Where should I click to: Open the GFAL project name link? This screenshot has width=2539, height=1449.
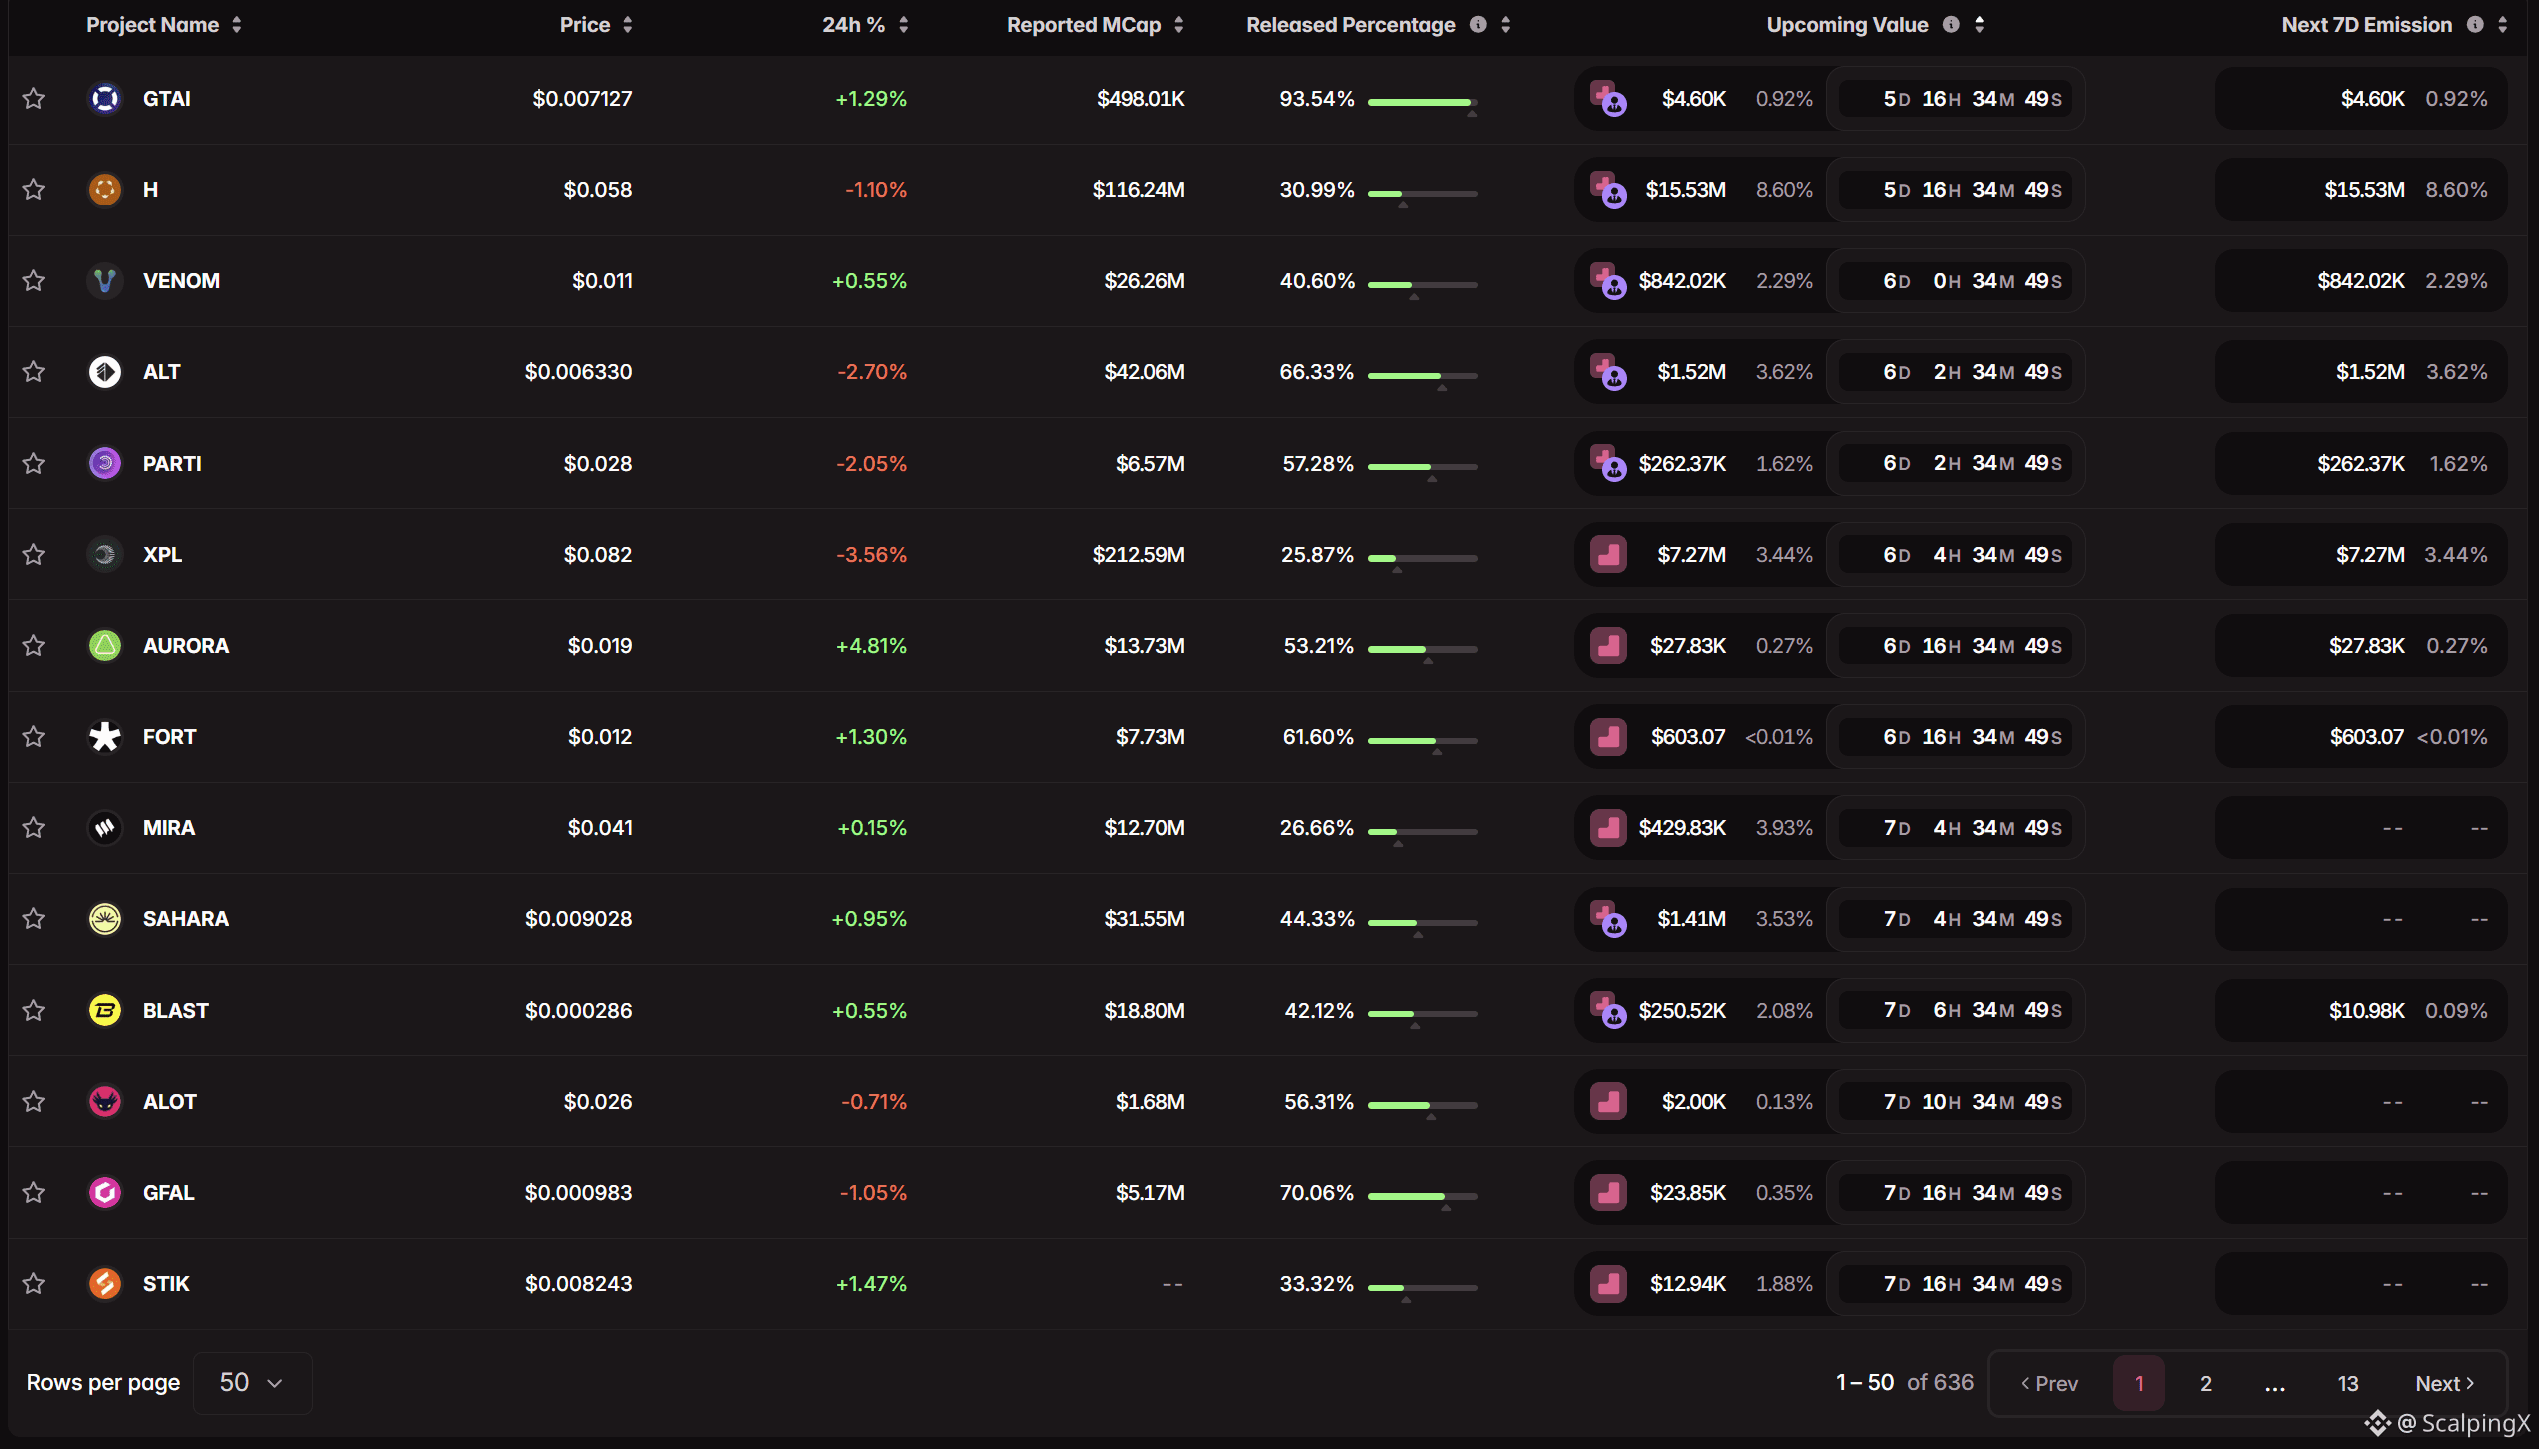(x=168, y=1192)
